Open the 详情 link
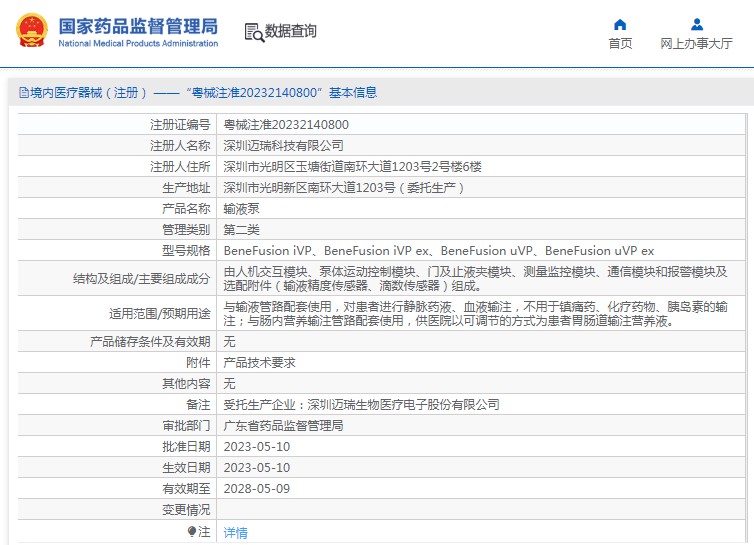This screenshot has width=754, height=545. 236,532
